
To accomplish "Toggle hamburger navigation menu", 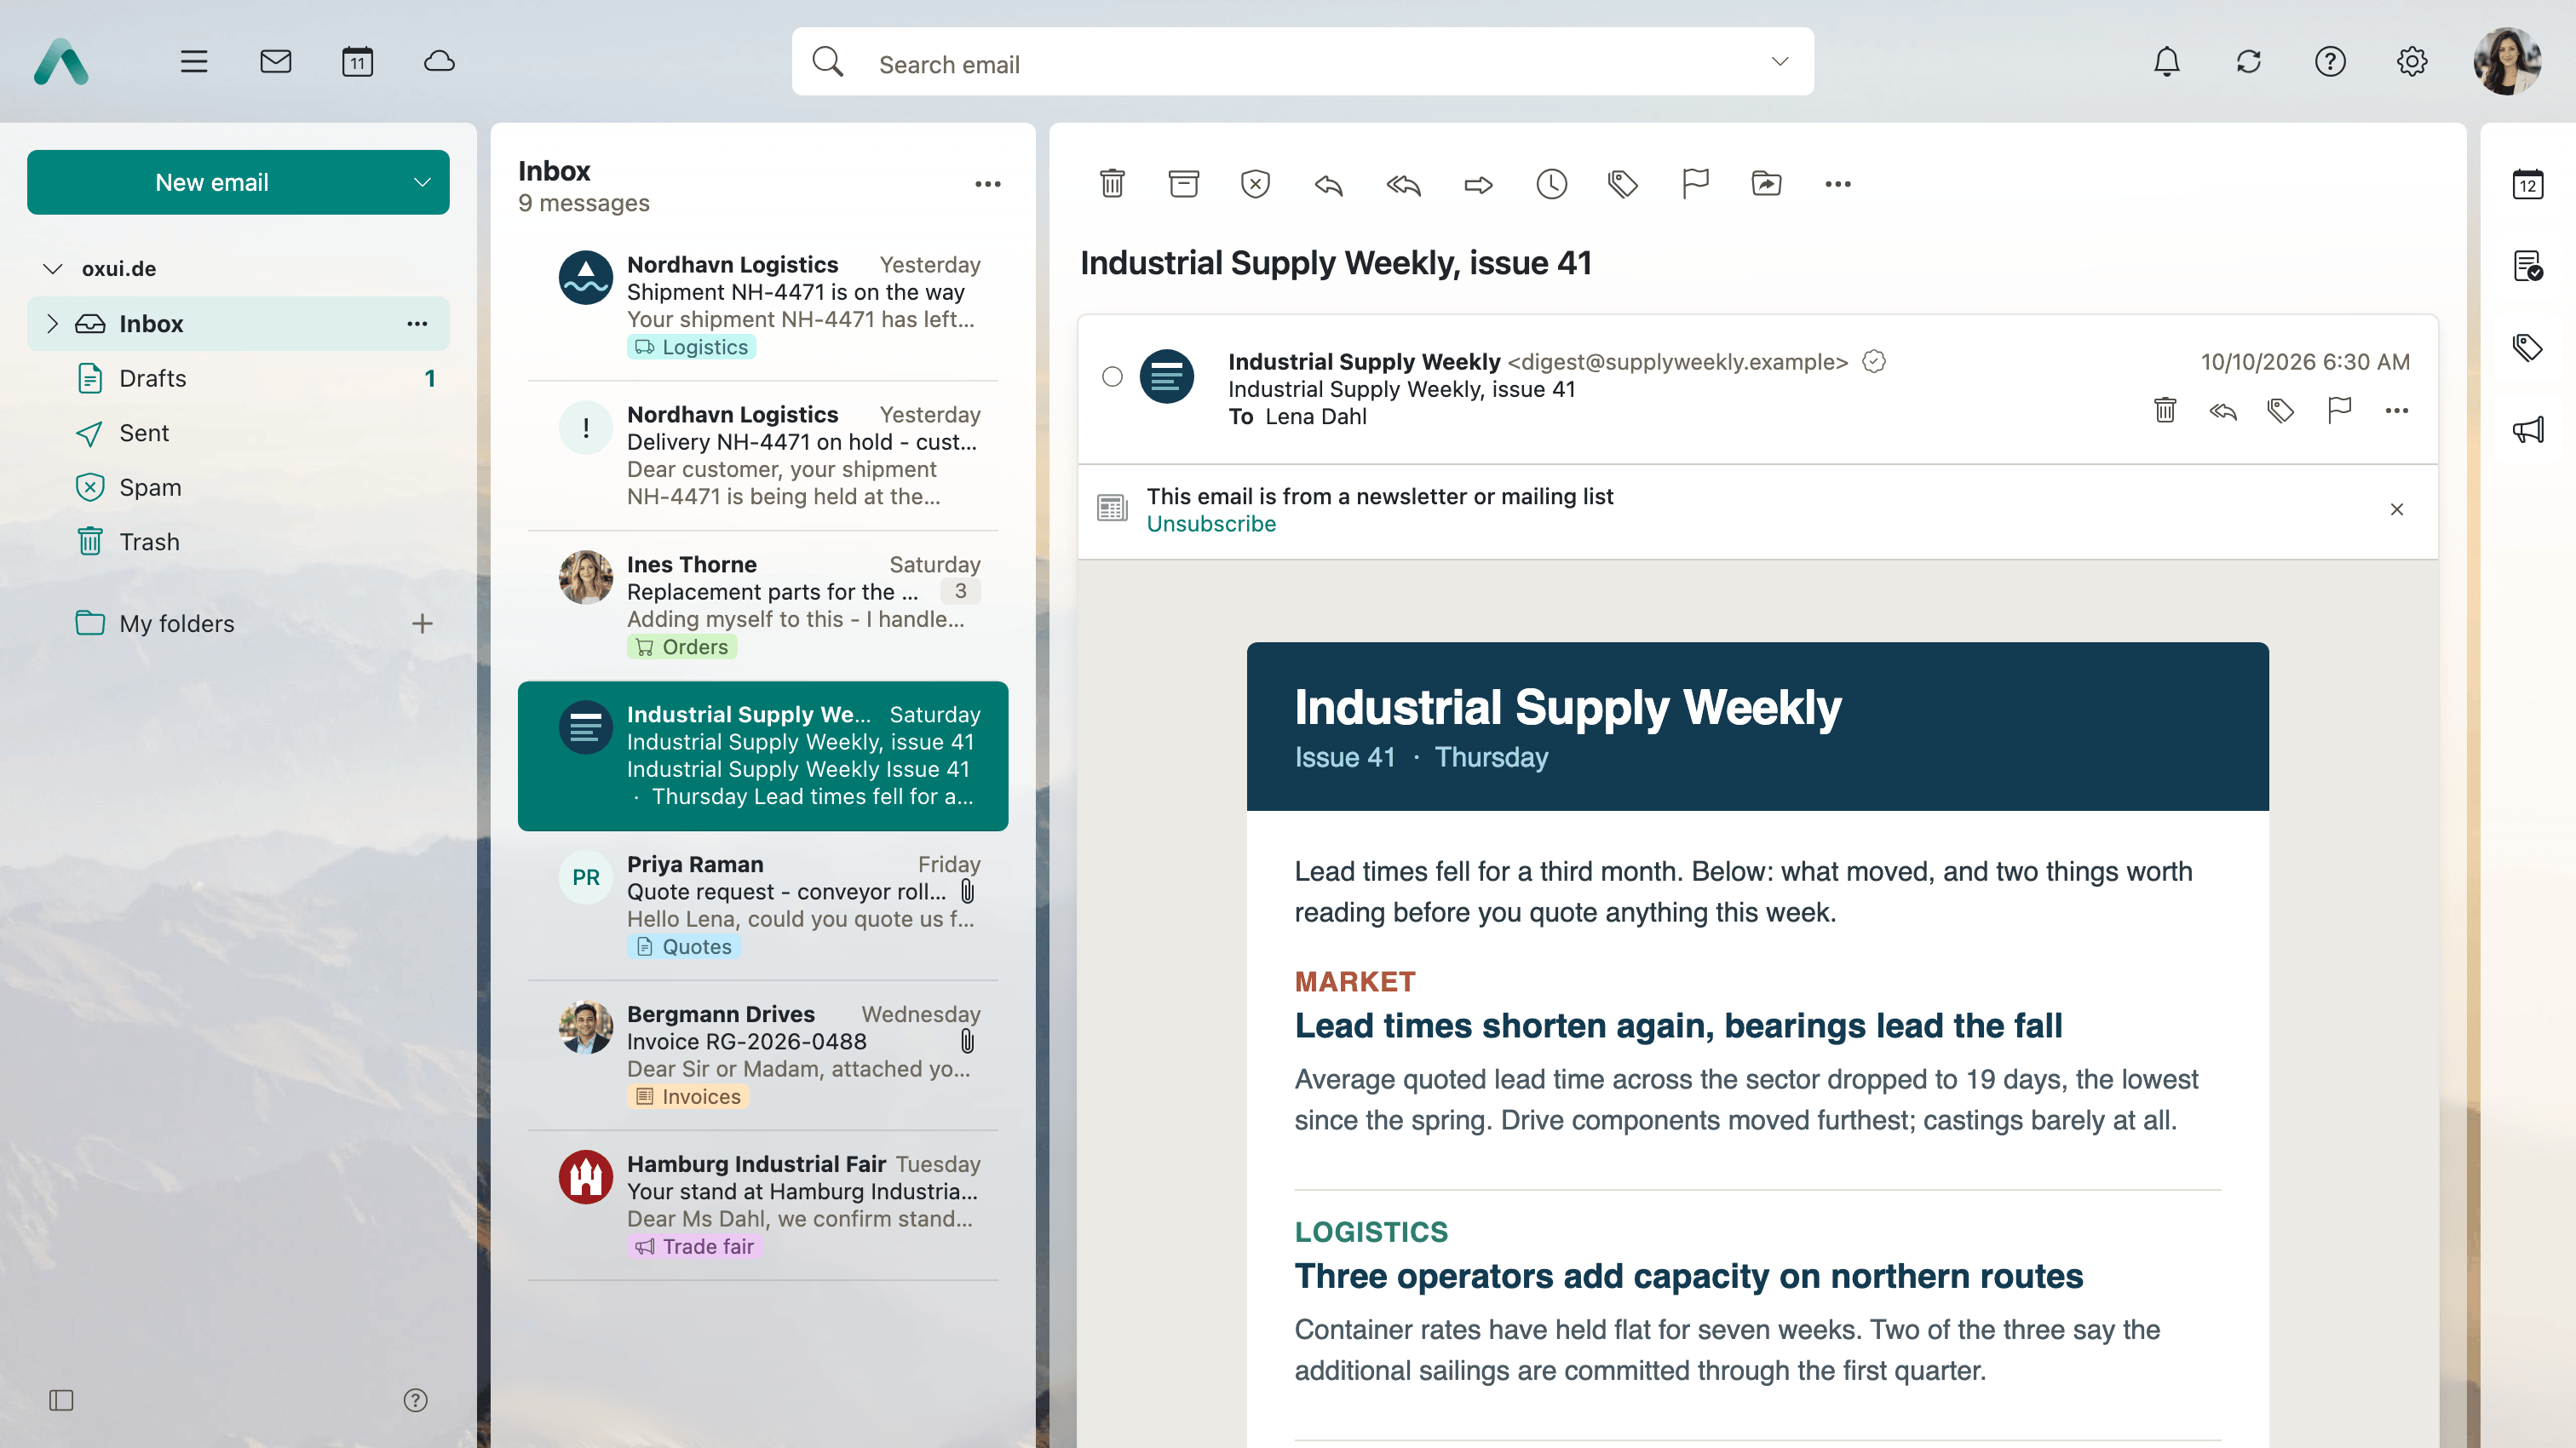I will pos(194,62).
